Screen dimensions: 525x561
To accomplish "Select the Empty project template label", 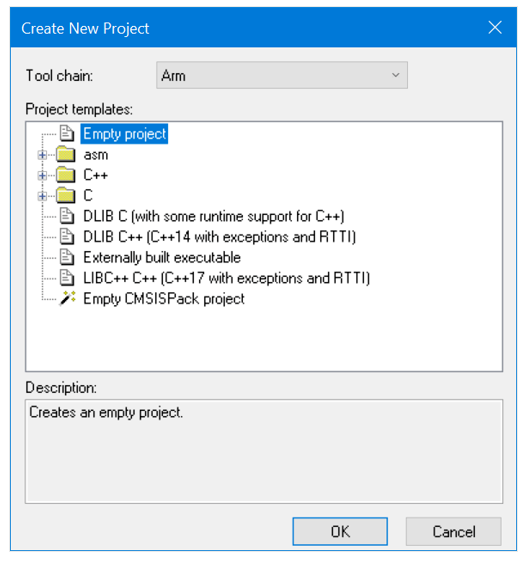I will point(124,134).
